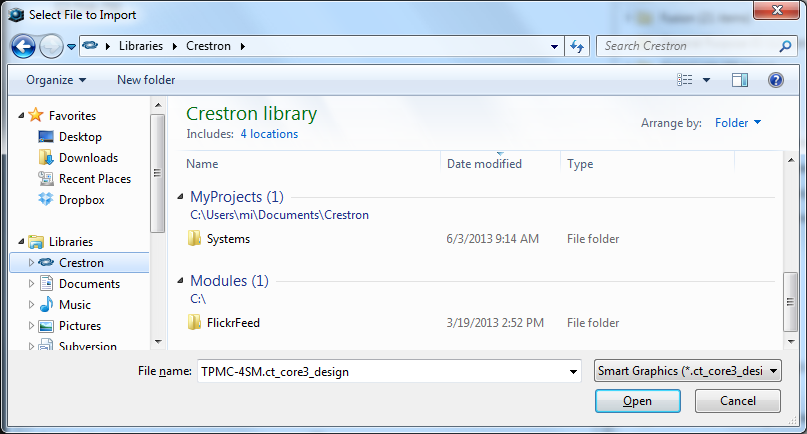Image resolution: width=807 pixels, height=434 pixels.
Task: Open the address bar previous locations dropdown
Action: (x=554, y=46)
